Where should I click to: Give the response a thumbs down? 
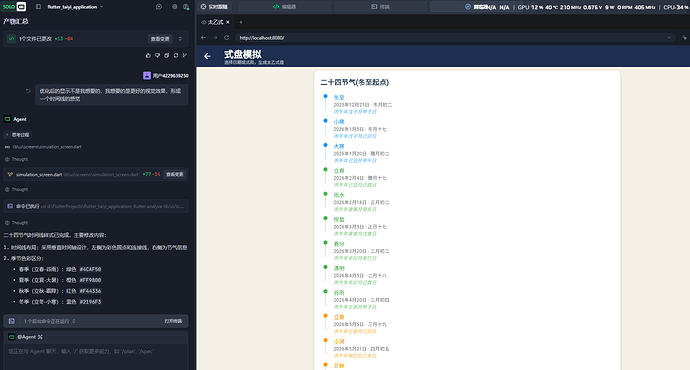pos(157,55)
